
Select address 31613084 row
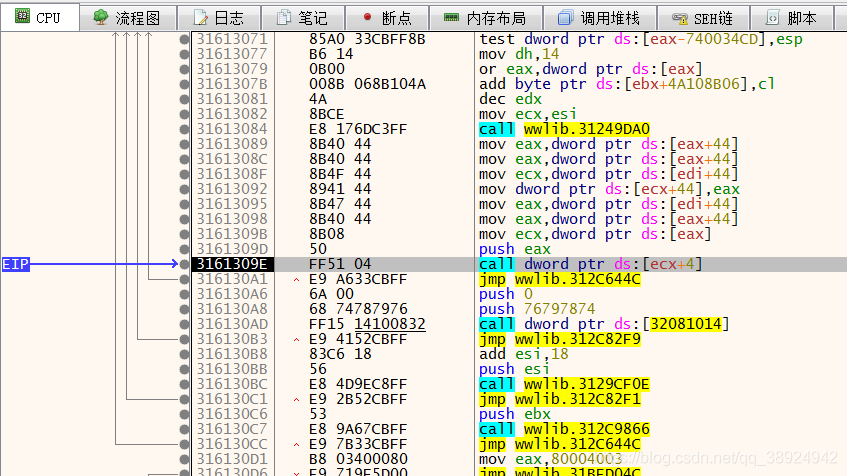232,129
